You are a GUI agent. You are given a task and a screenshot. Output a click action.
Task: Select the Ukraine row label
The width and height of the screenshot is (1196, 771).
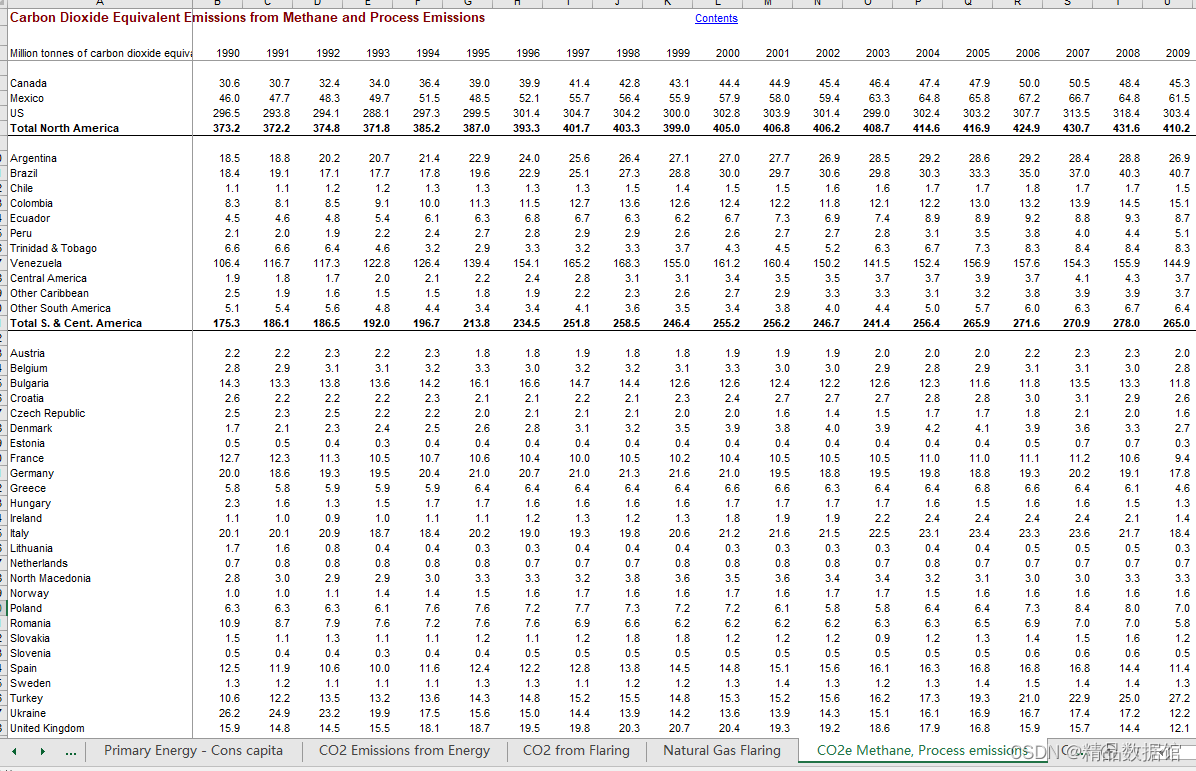(27, 713)
